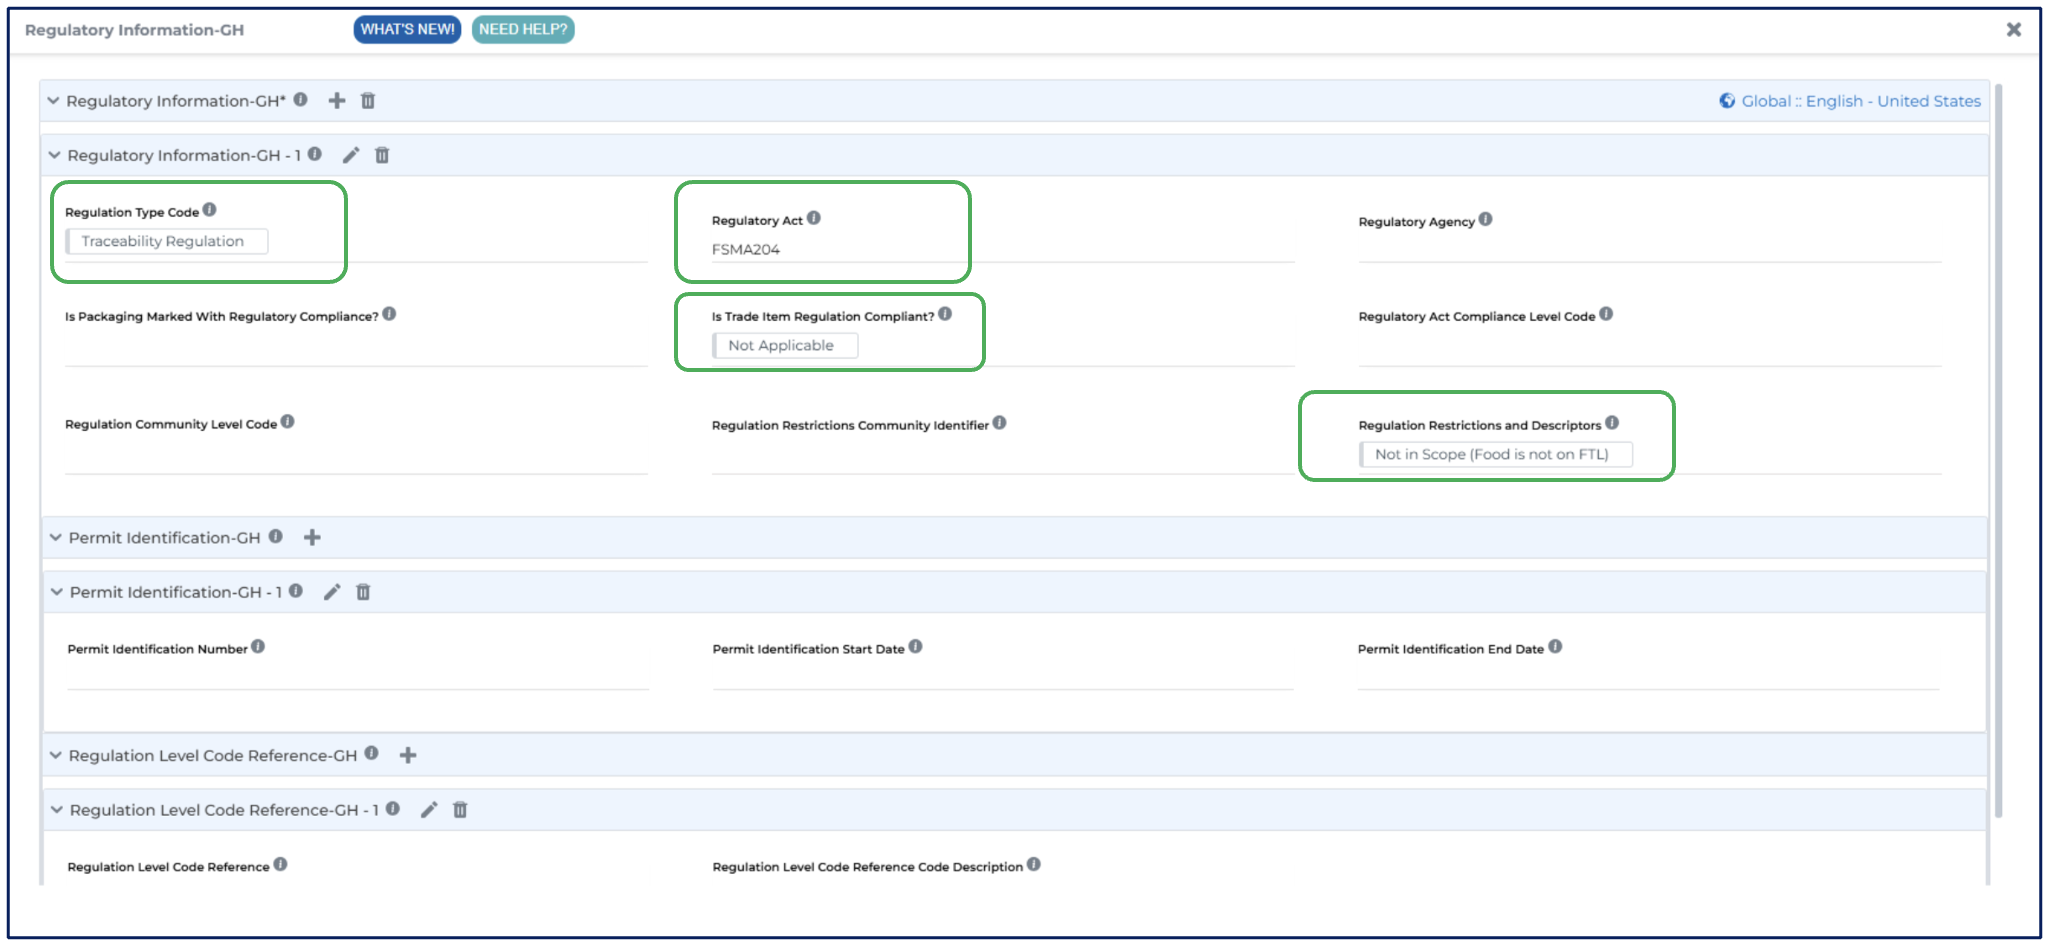The image size is (2050, 946).
Task: Show info for Permit Identification End Date
Action: pyautogui.click(x=1555, y=647)
